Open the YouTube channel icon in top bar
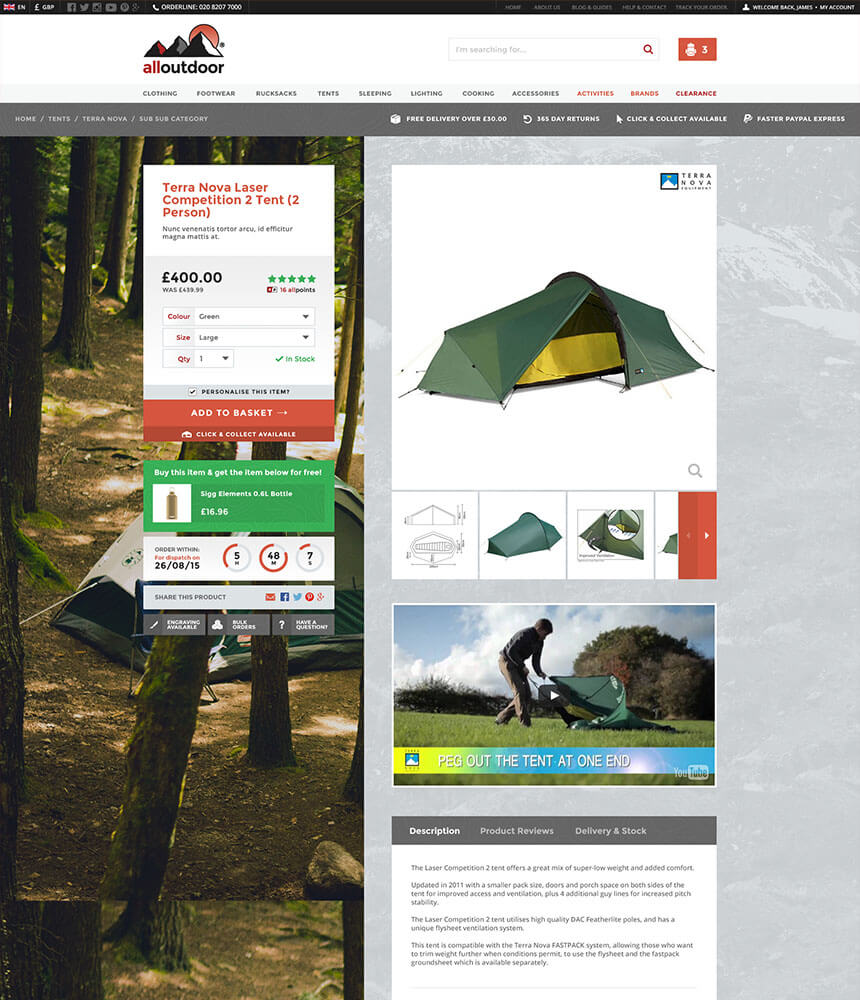The width and height of the screenshot is (860, 1000). click(x=111, y=7)
